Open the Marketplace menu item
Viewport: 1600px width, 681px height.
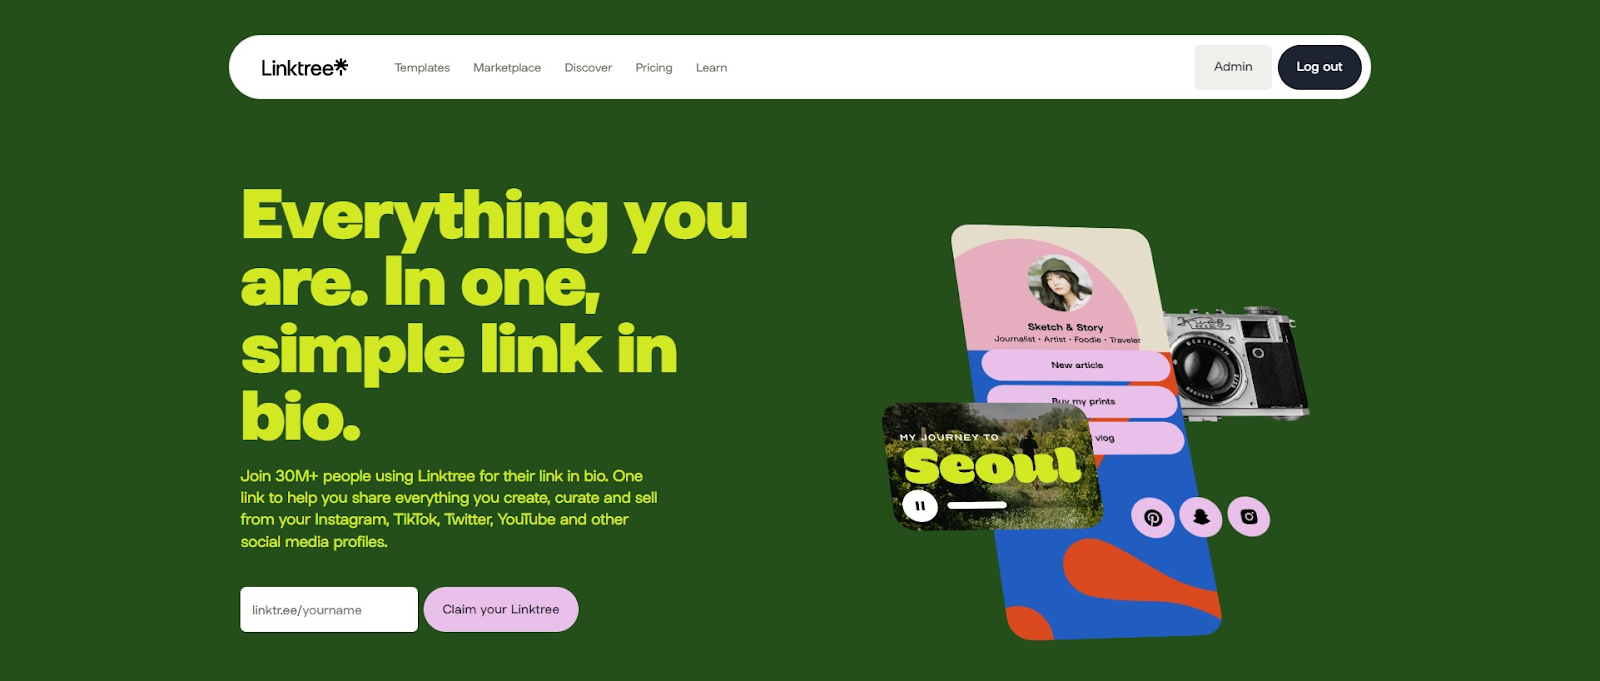point(507,68)
